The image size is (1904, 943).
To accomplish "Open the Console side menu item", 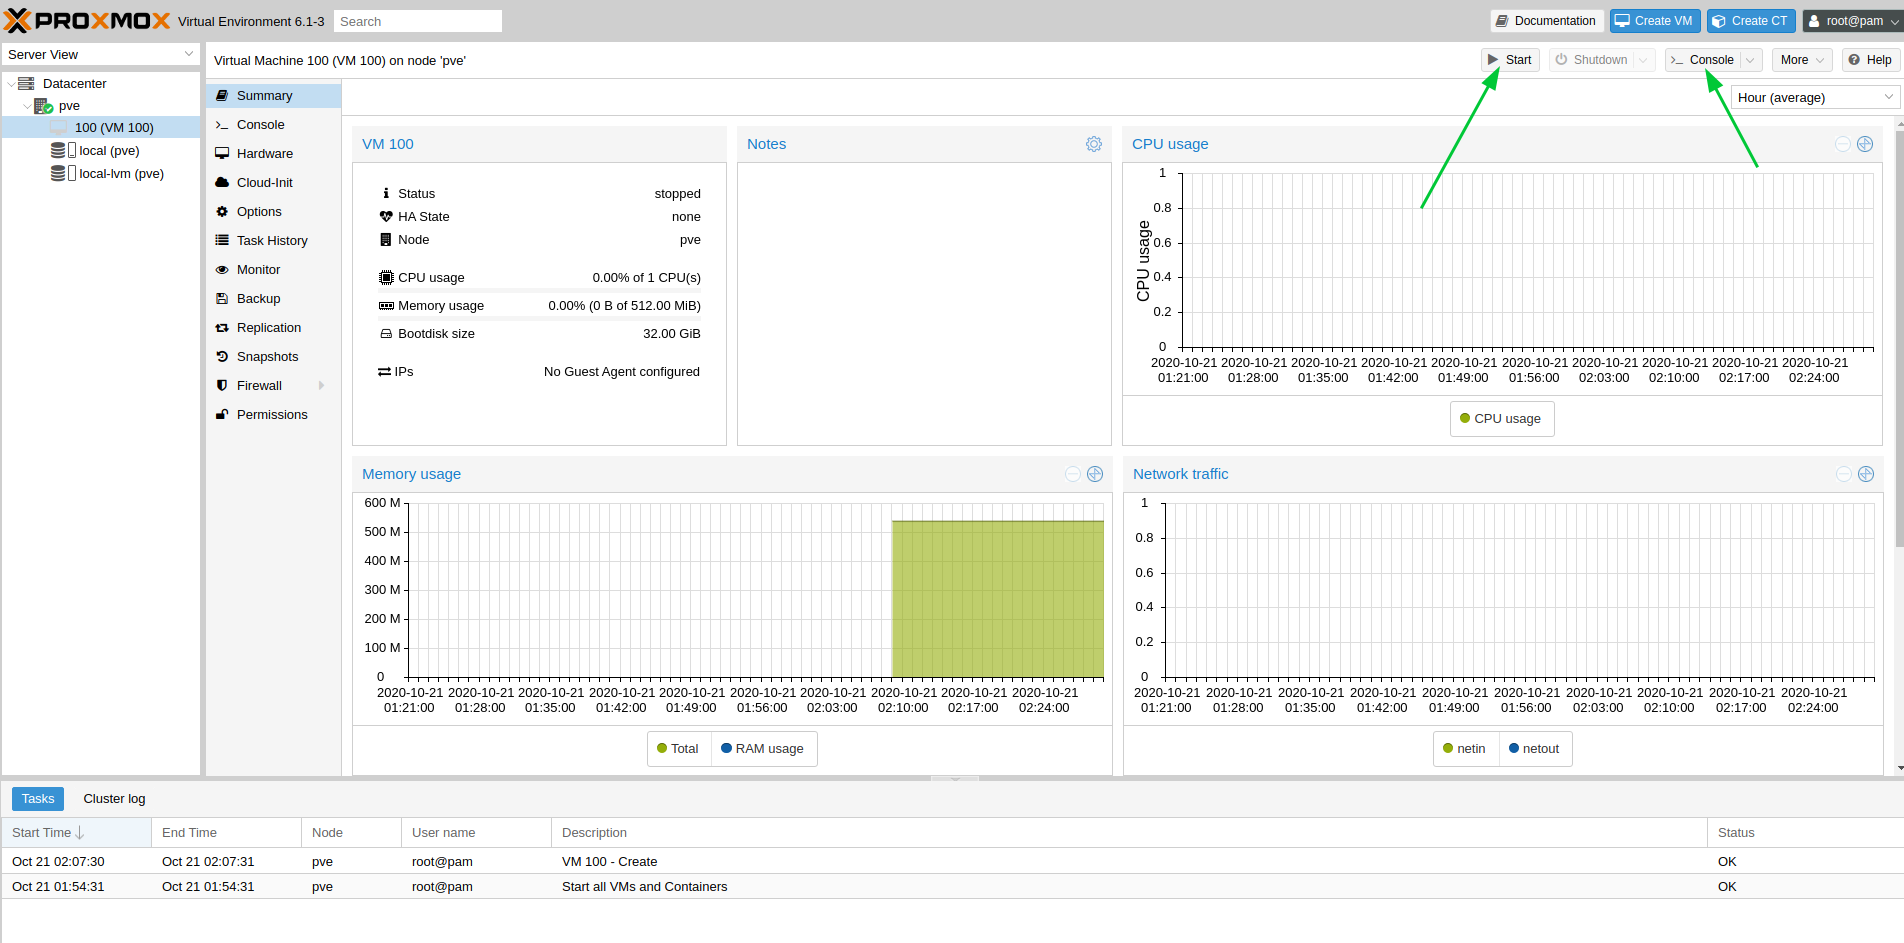I will (273, 124).
